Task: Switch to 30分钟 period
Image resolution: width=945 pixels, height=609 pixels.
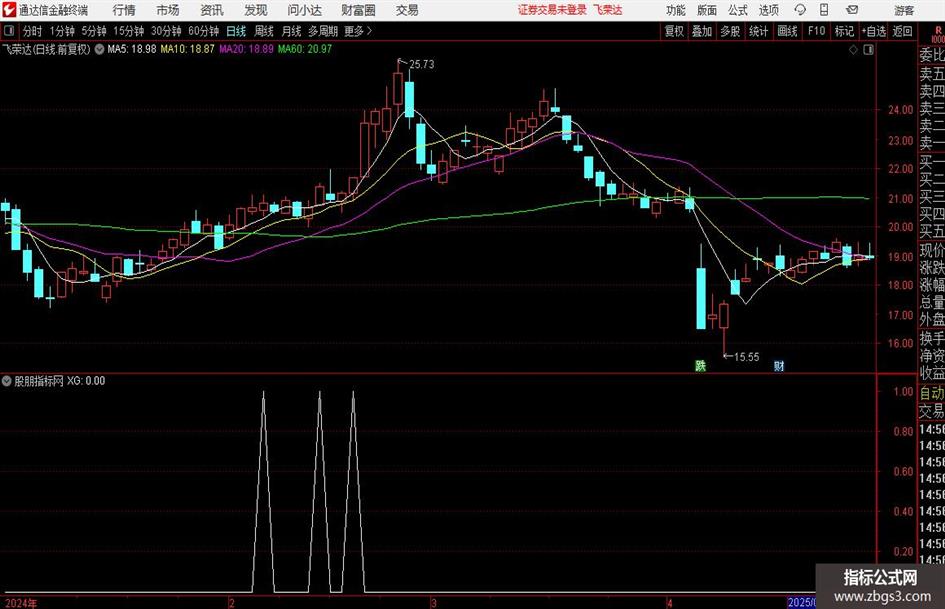Action: [x=166, y=31]
